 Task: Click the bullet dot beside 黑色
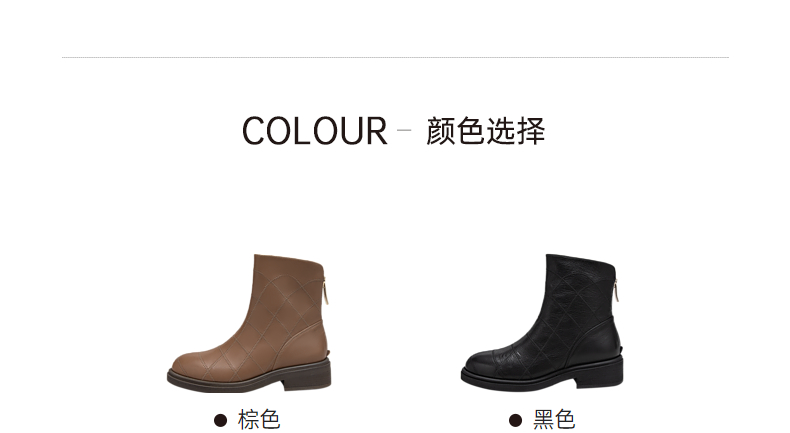(x=515, y=420)
